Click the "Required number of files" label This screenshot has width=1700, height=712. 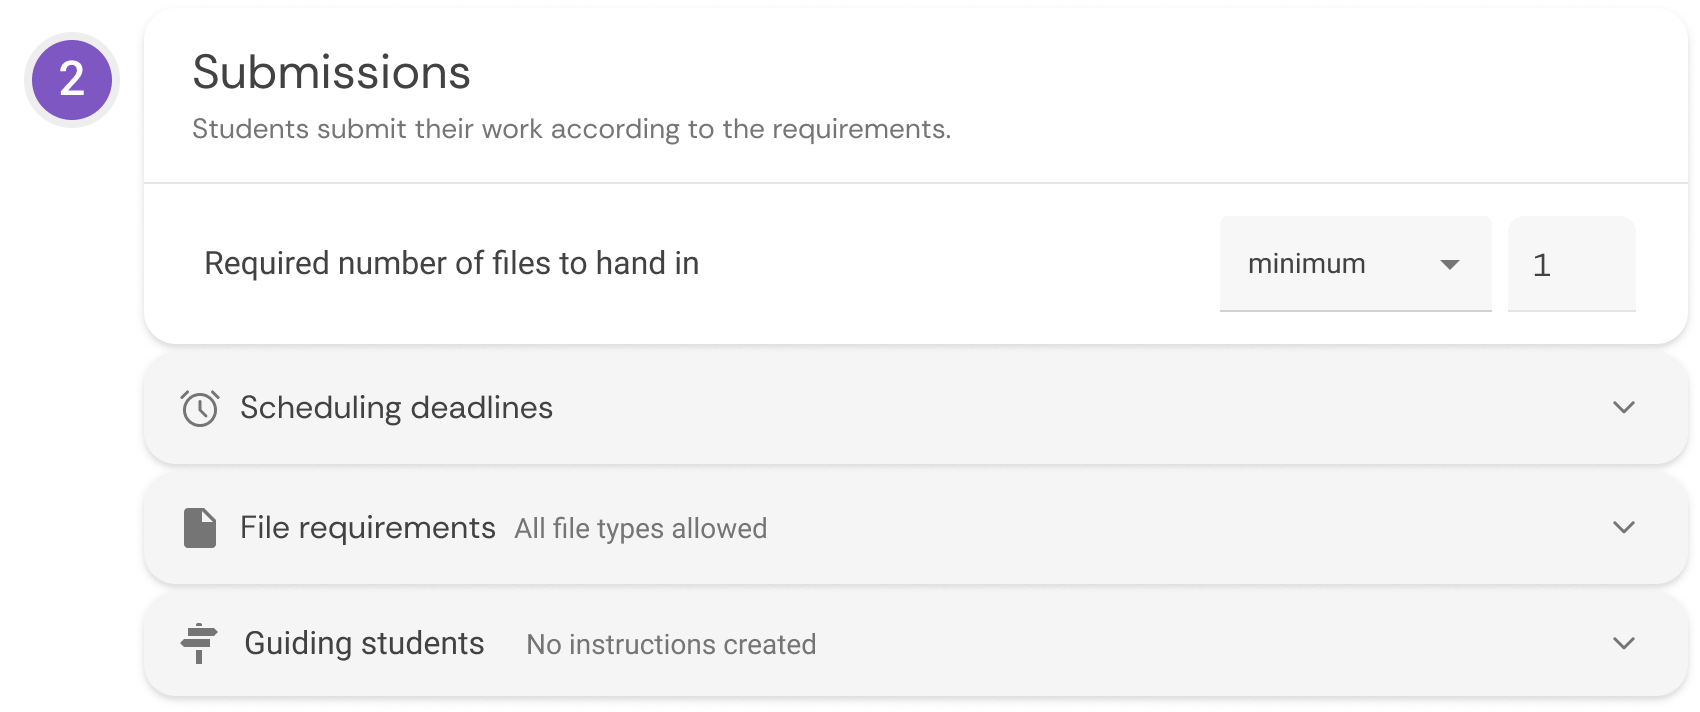point(451,264)
